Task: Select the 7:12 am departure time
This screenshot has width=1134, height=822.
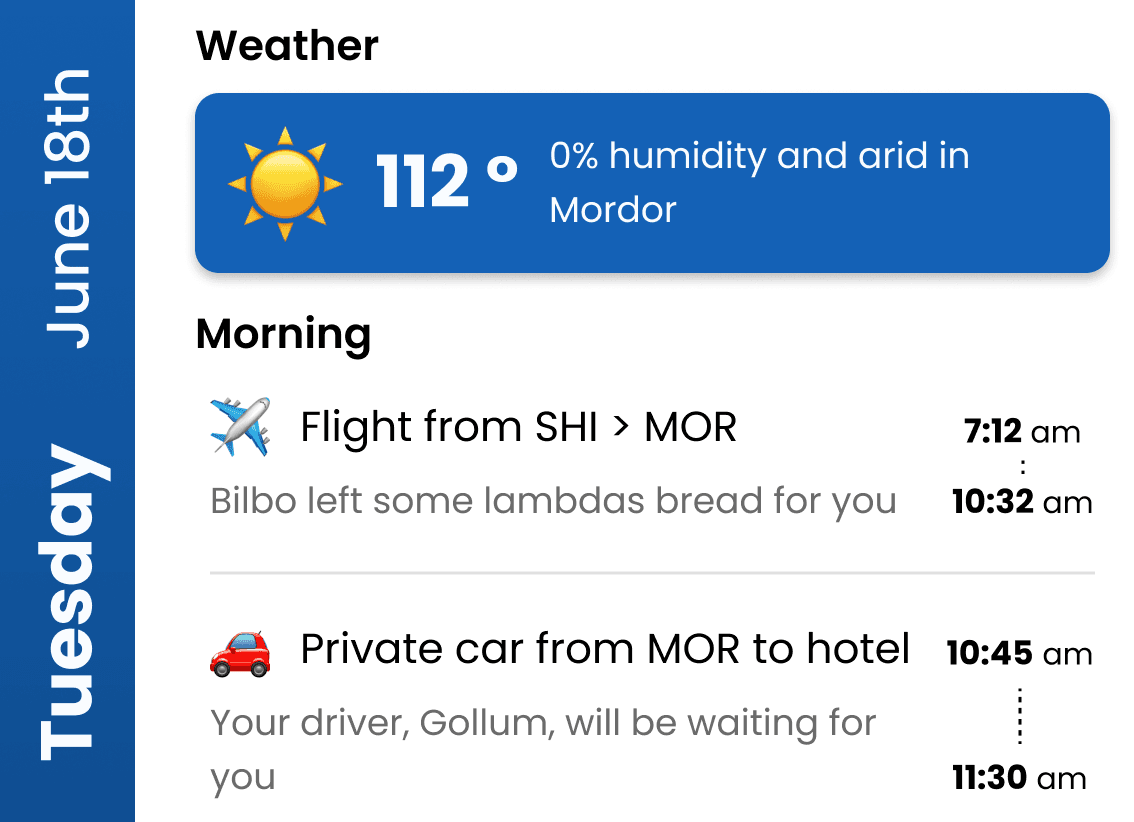Action: pos(1022,432)
